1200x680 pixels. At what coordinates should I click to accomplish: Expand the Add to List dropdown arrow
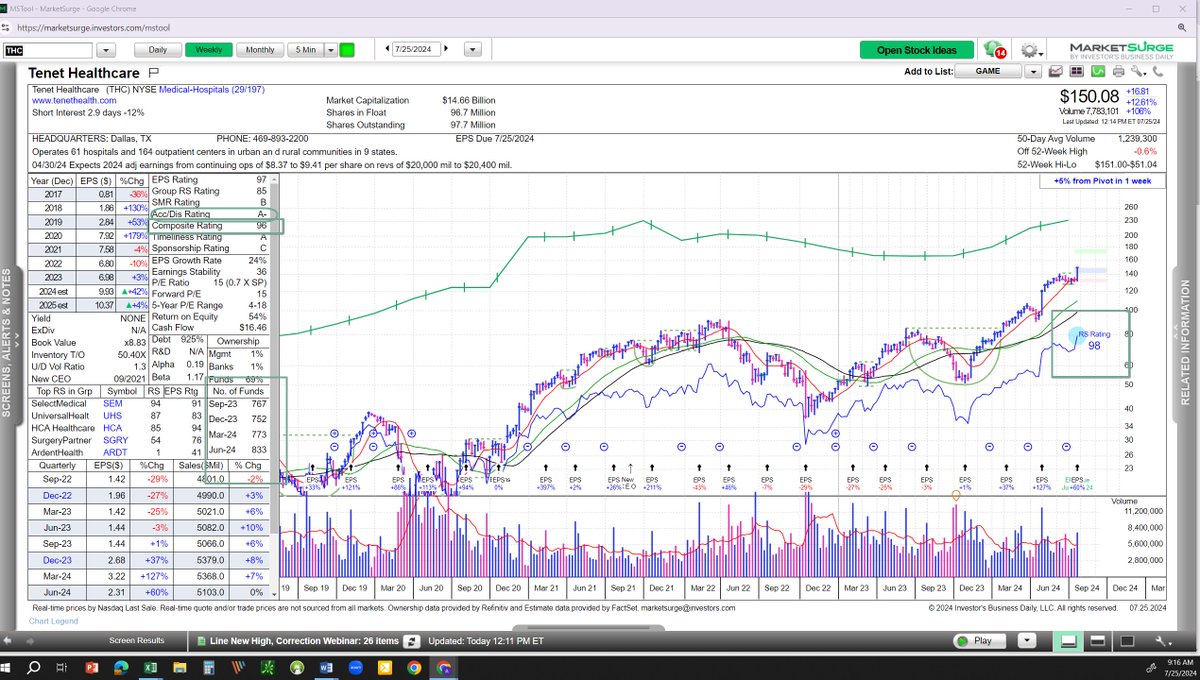[1034, 71]
